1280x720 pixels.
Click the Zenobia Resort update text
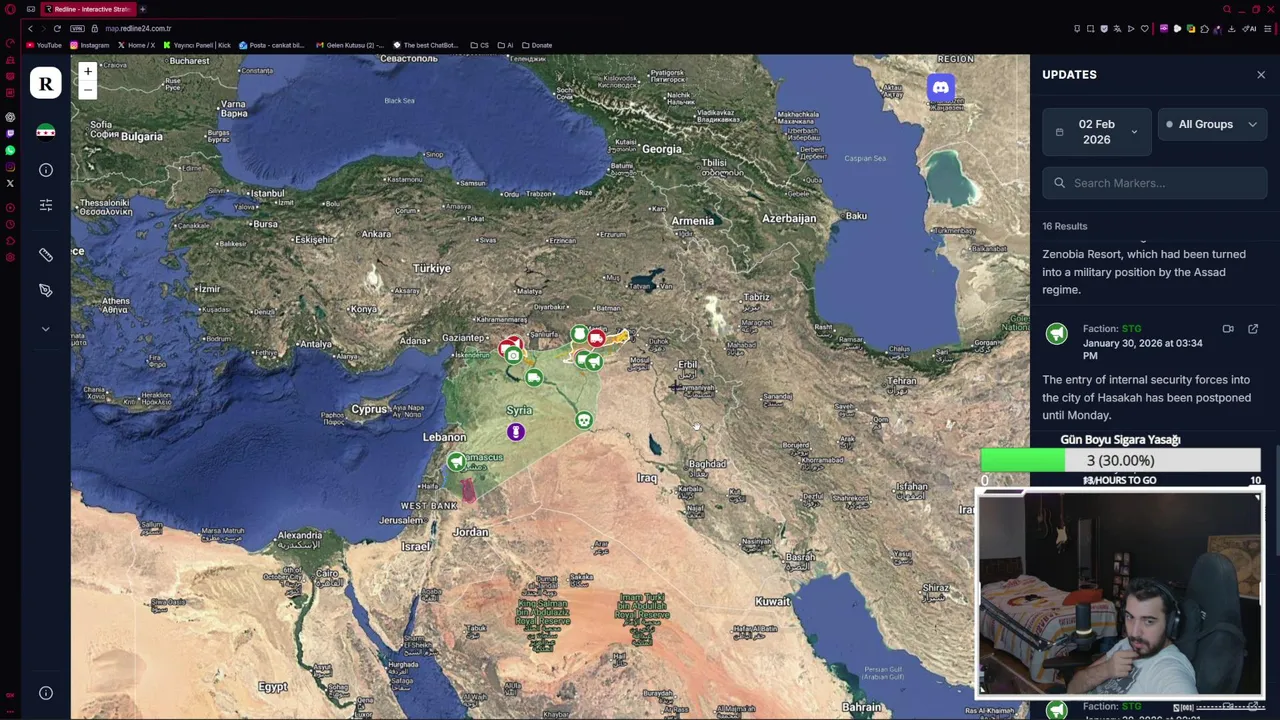click(x=1144, y=271)
